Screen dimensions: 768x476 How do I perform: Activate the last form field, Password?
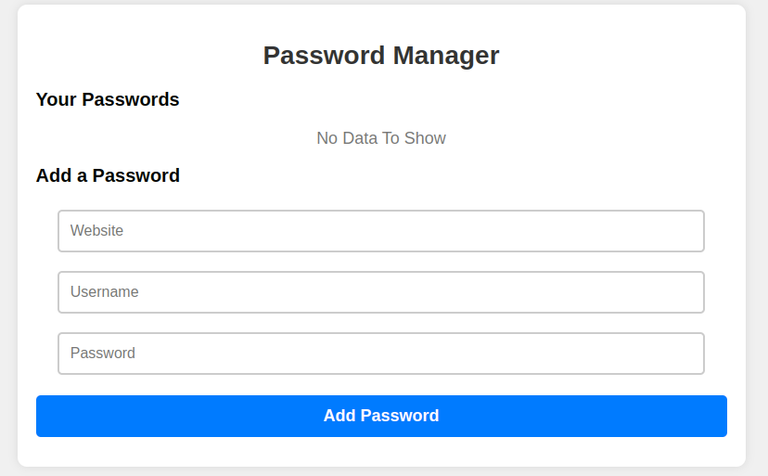pos(381,353)
